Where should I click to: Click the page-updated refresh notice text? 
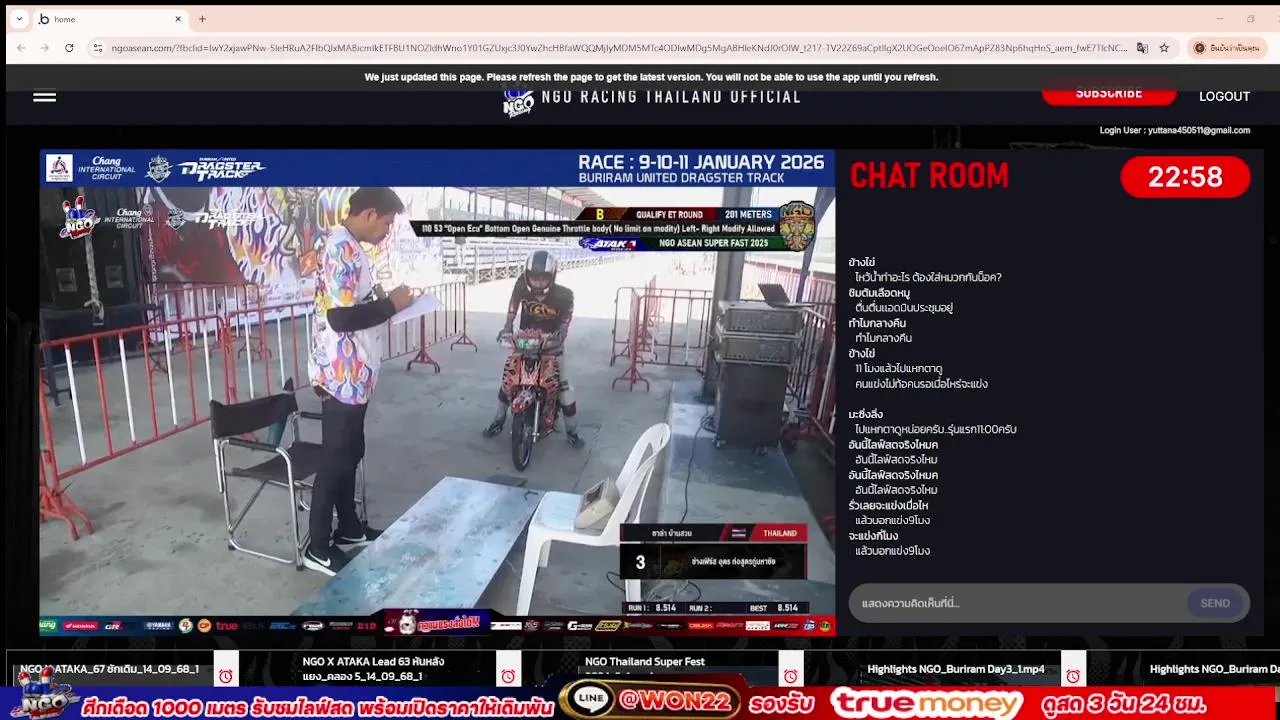(x=651, y=77)
